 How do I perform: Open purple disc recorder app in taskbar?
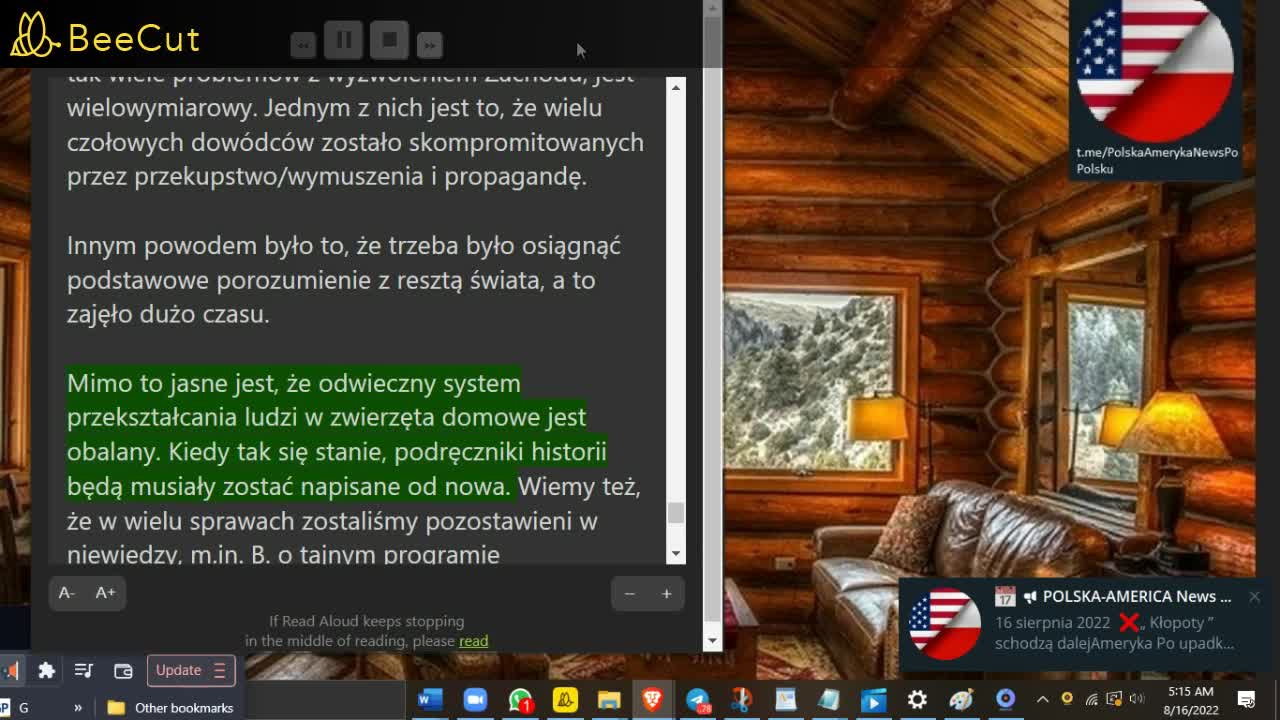tap(1005, 700)
